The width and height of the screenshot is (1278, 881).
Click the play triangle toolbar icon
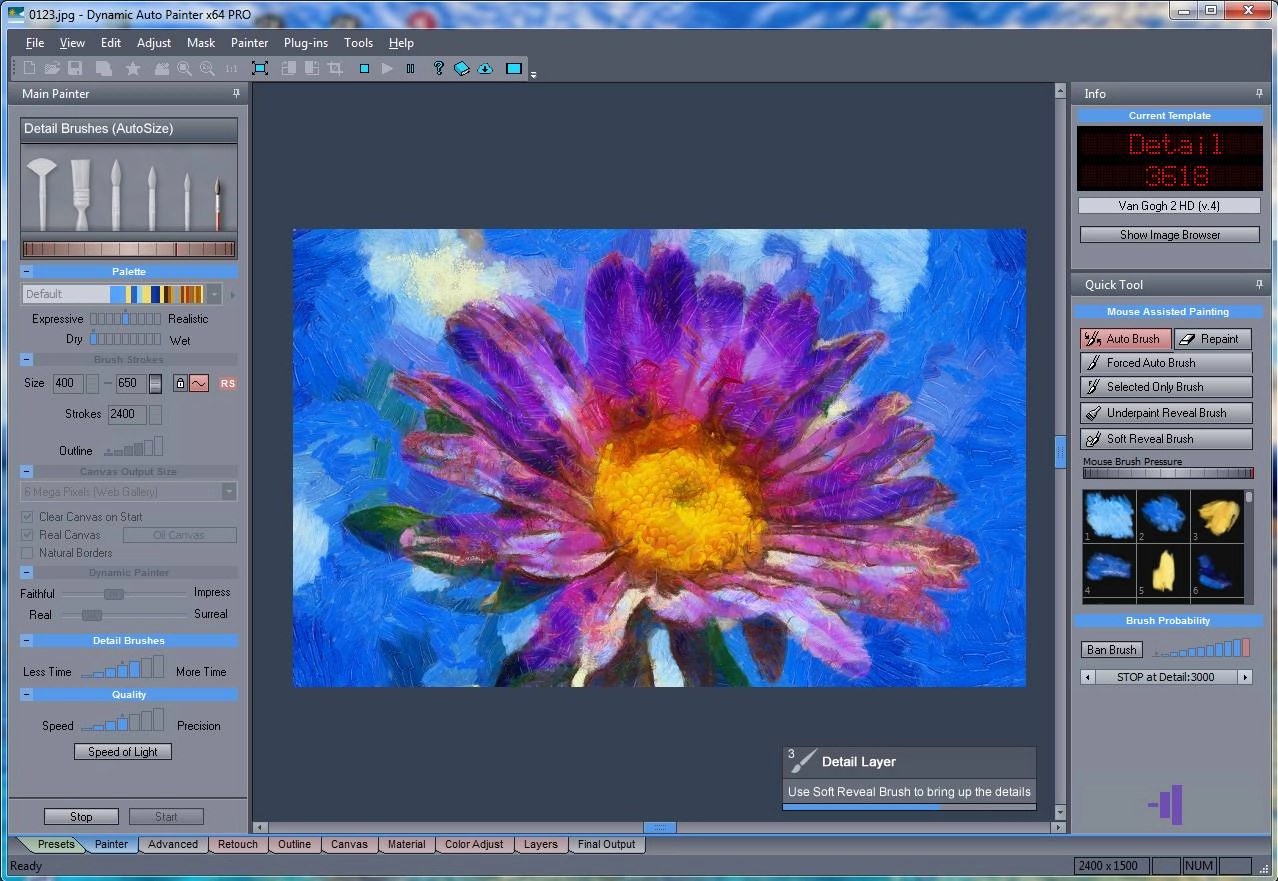(387, 68)
